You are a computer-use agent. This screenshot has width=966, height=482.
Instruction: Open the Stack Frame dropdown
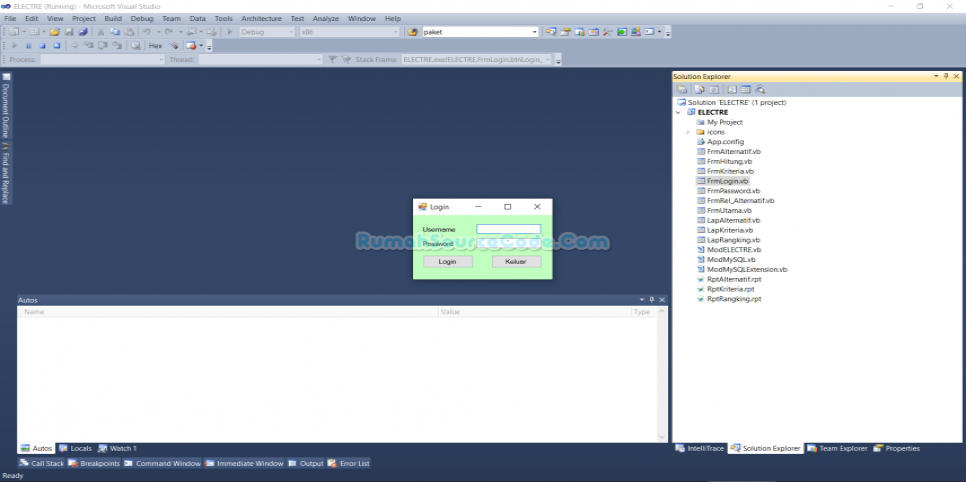click(548, 60)
